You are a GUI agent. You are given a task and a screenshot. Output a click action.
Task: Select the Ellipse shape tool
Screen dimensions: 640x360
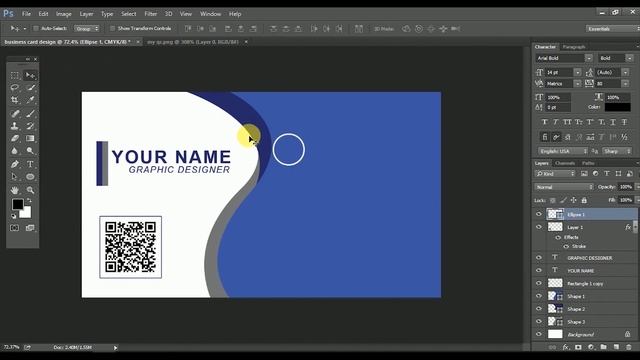point(30,177)
